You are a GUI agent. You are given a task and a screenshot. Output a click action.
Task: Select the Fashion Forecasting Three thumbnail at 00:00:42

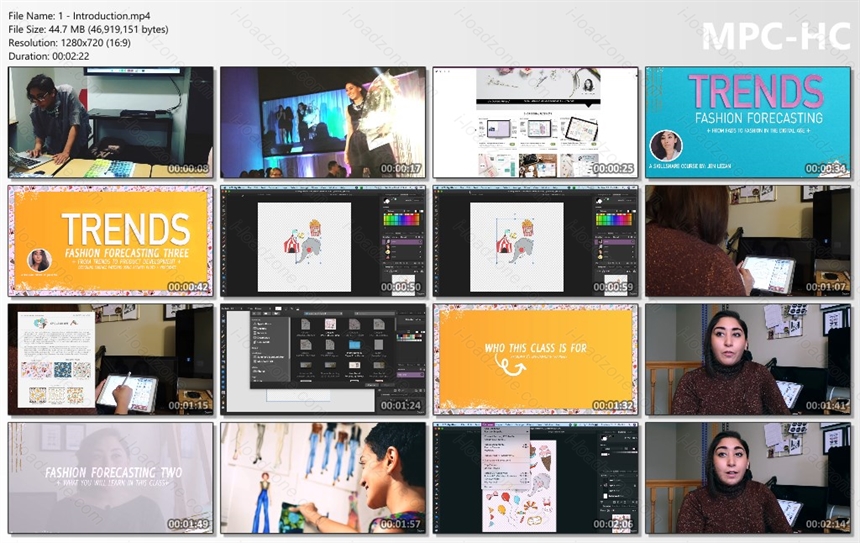(x=111, y=241)
